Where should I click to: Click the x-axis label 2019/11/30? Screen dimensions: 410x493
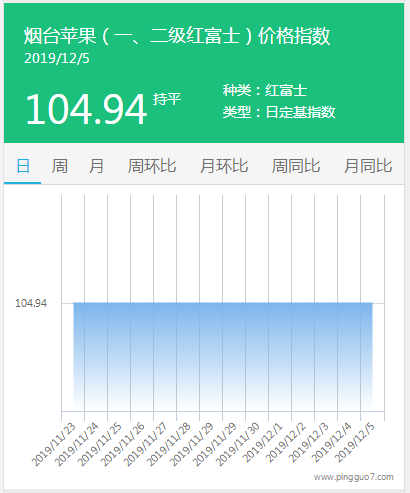(238, 444)
